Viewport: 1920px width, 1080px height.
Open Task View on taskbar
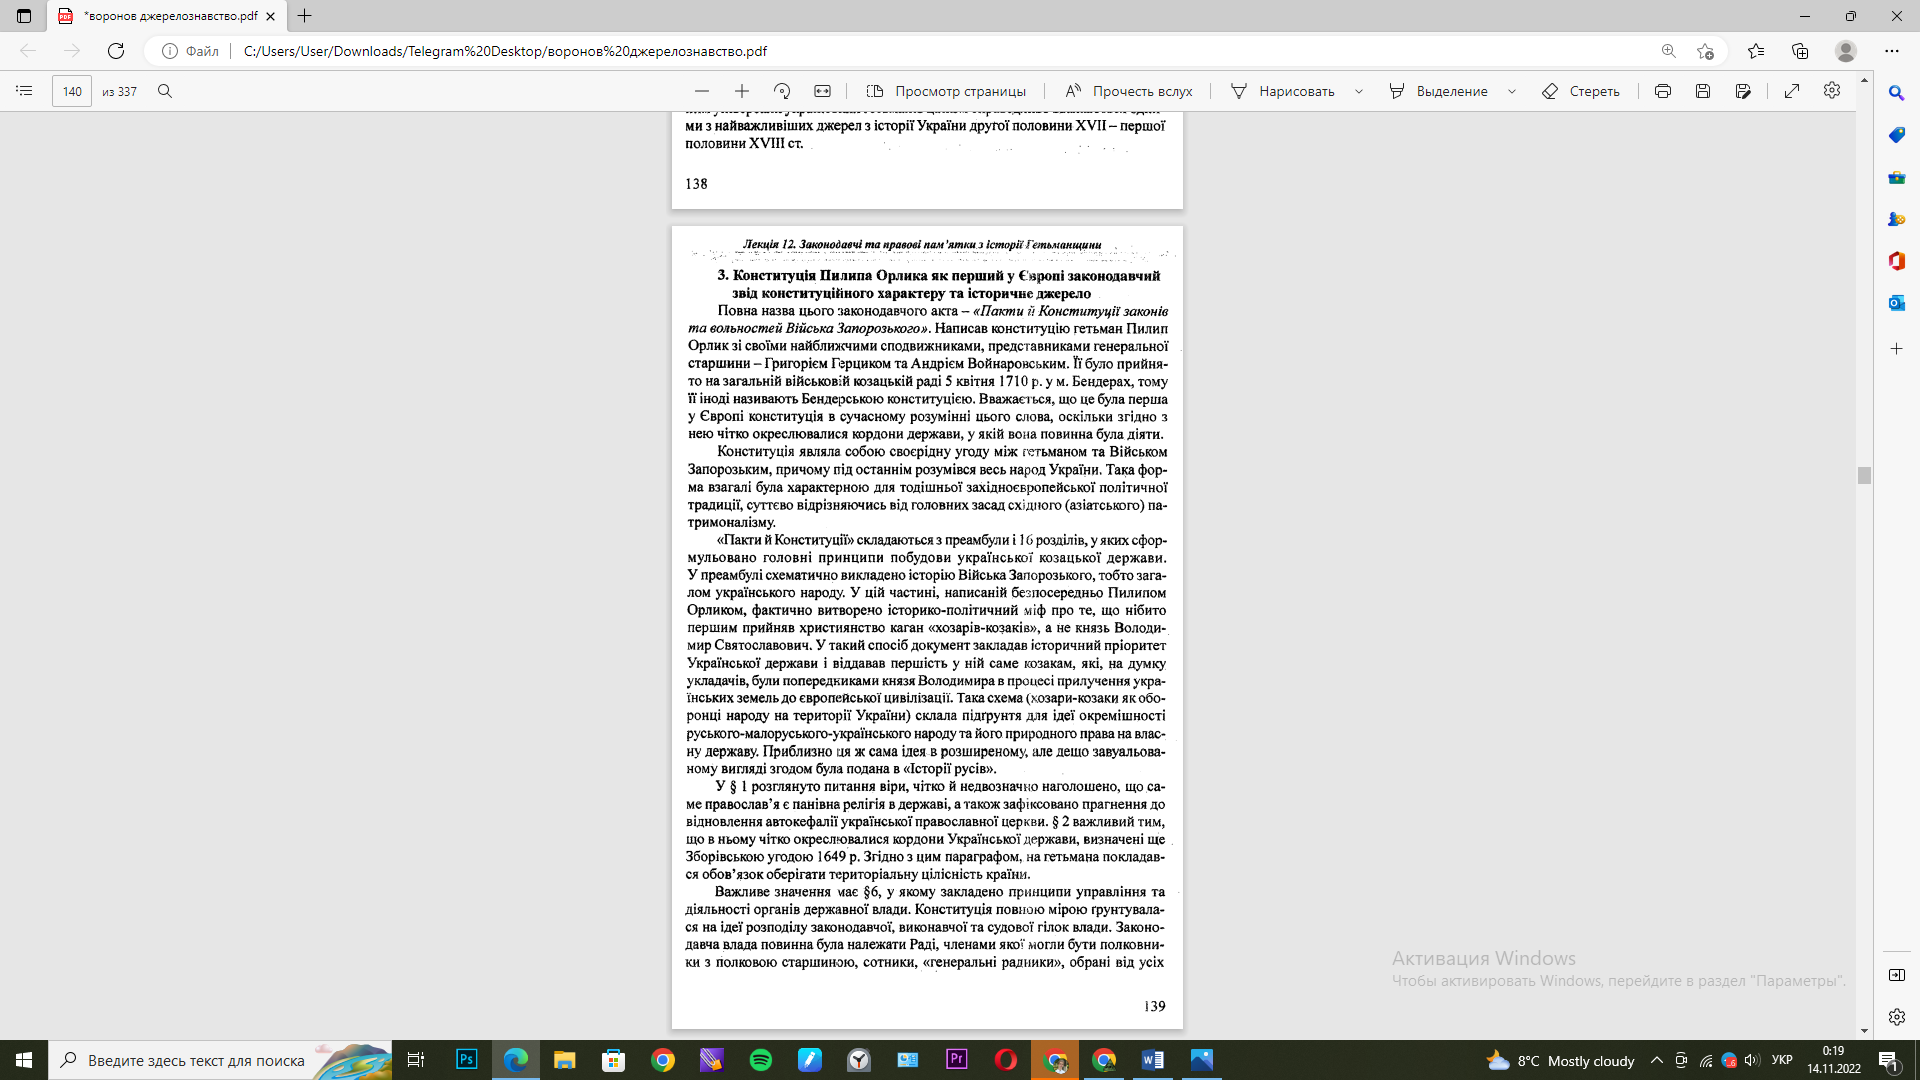click(x=416, y=1060)
